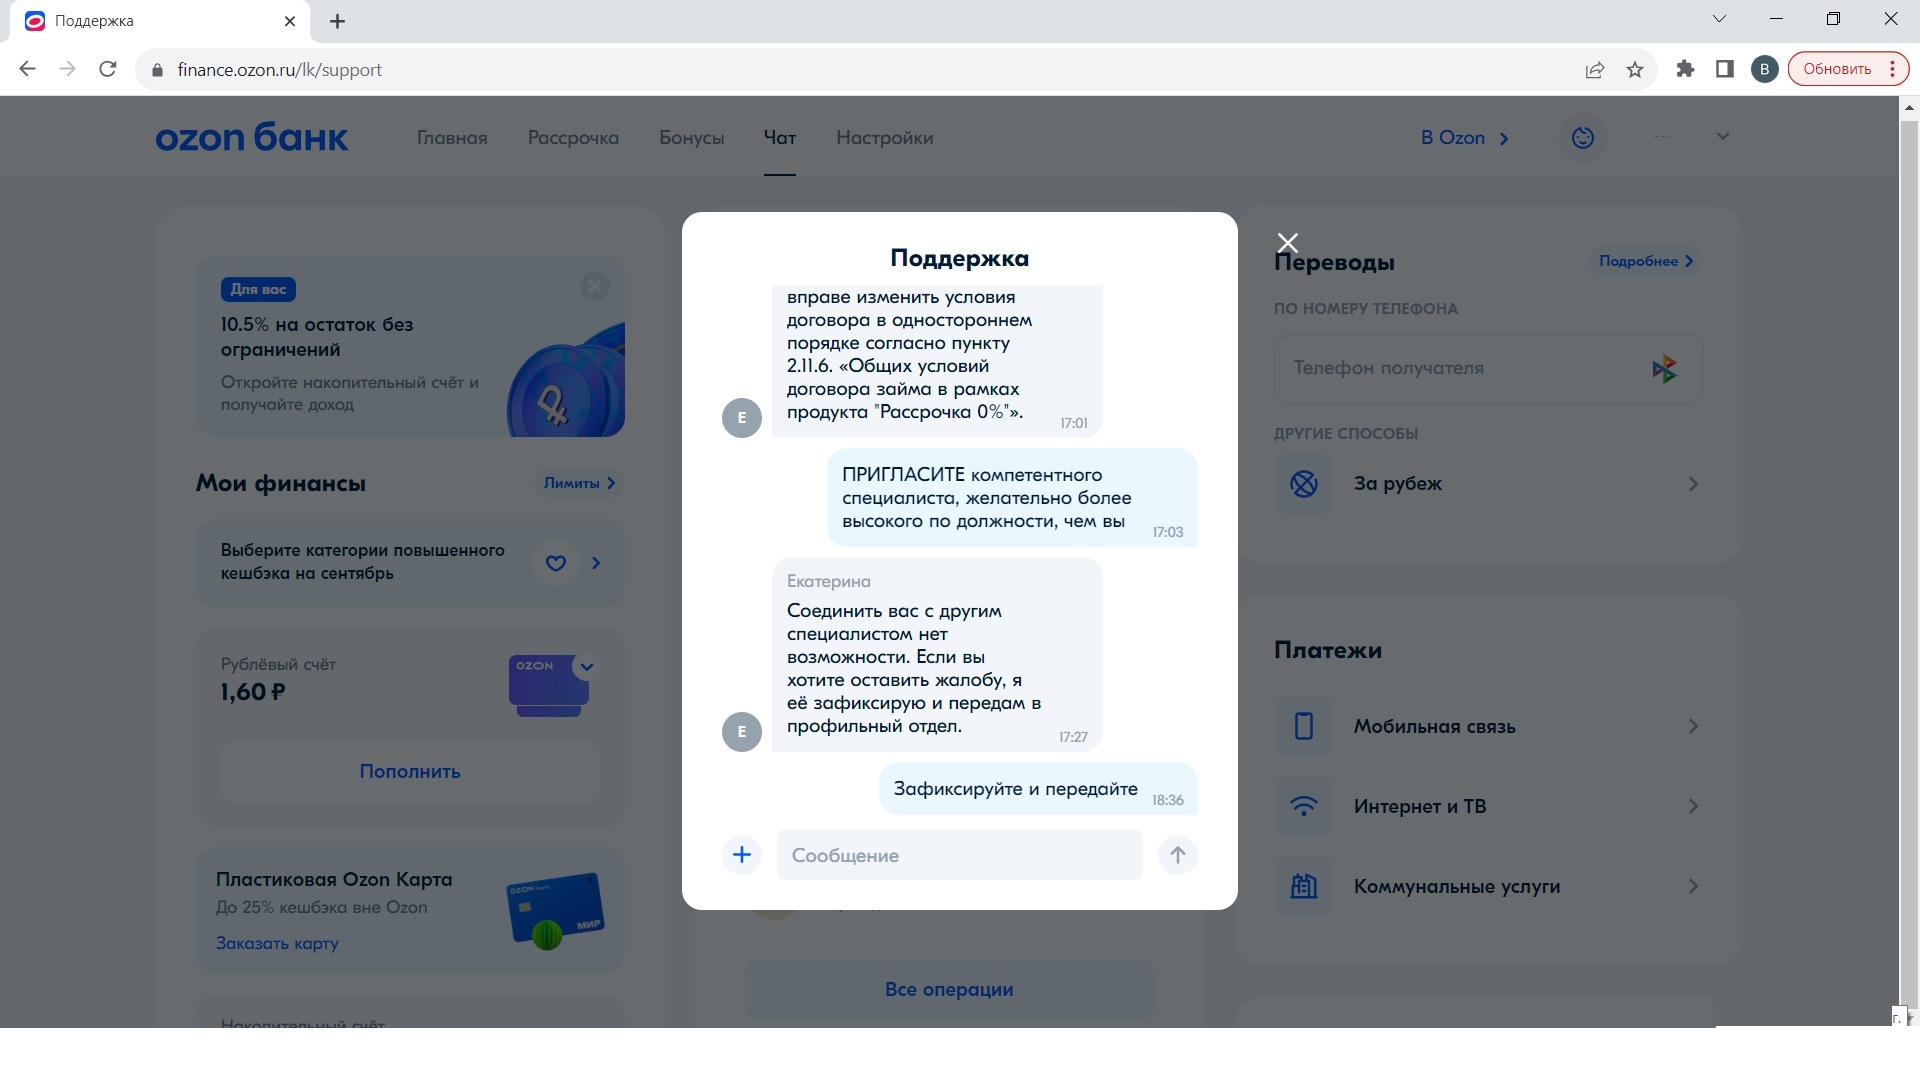Click the Мобильная связь phone icon
This screenshot has height=1080, width=1920.
[1304, 726]
